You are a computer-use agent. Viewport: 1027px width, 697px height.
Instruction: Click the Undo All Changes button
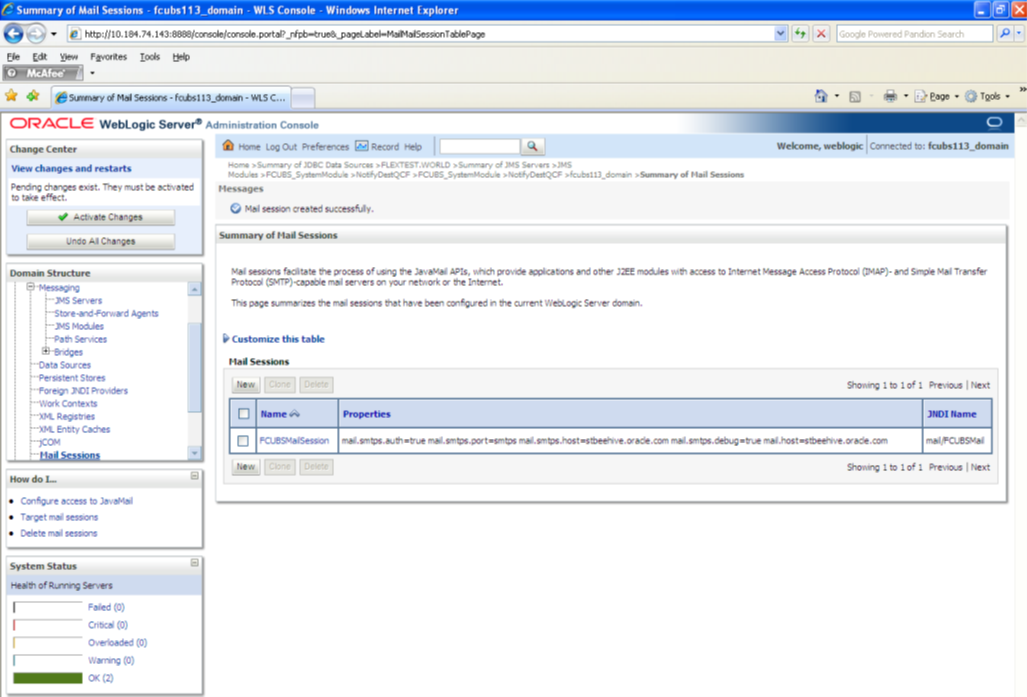tap(100, 241)
